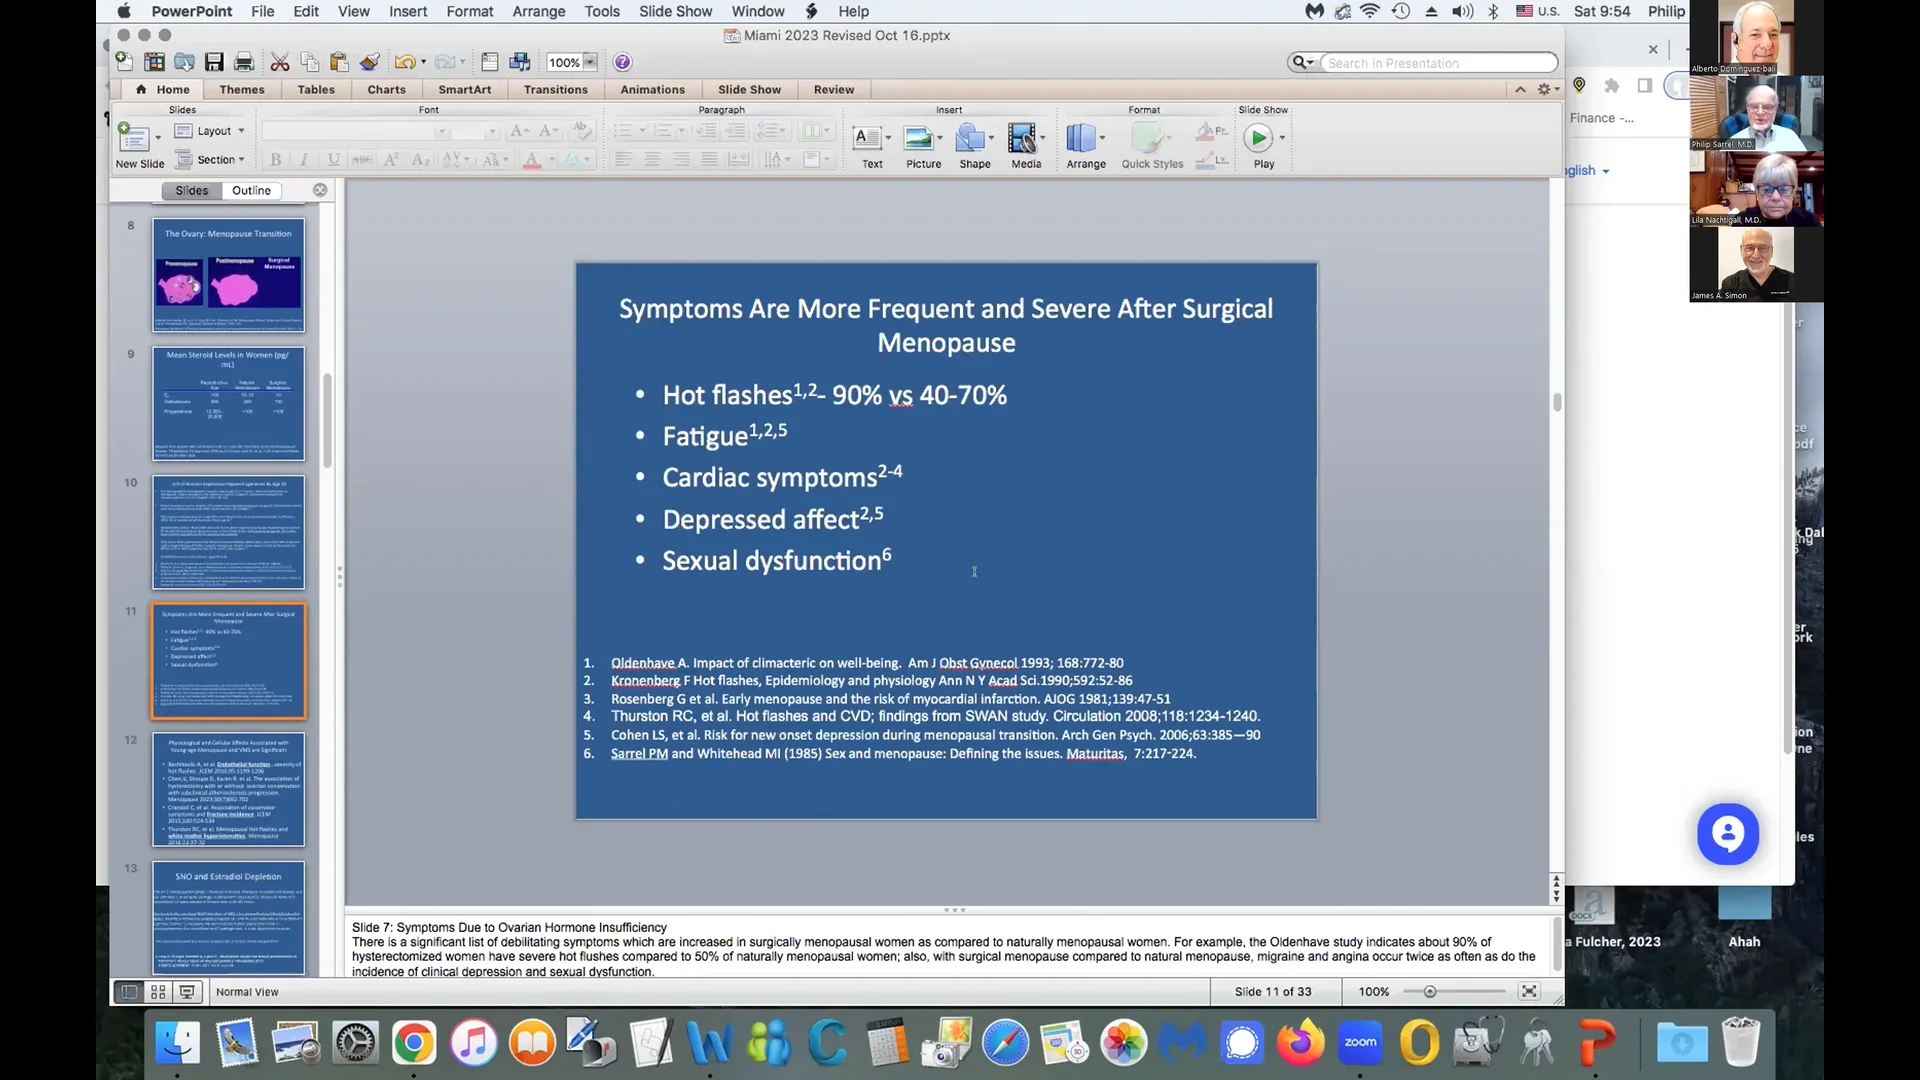Click the Paste clipboard icon
The width and height of the screenshot is (1920, 1080).
pyautogui.click(x=339, y=62)
